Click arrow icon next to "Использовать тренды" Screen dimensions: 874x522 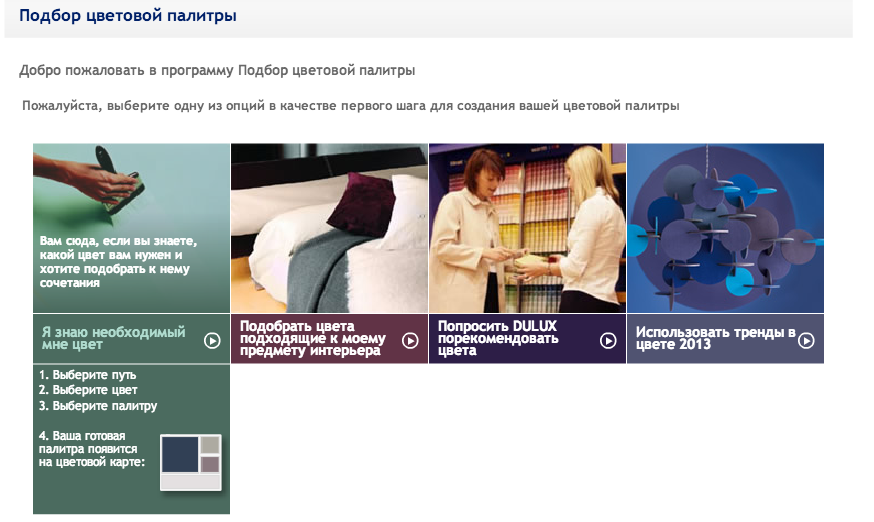(806, 340)
